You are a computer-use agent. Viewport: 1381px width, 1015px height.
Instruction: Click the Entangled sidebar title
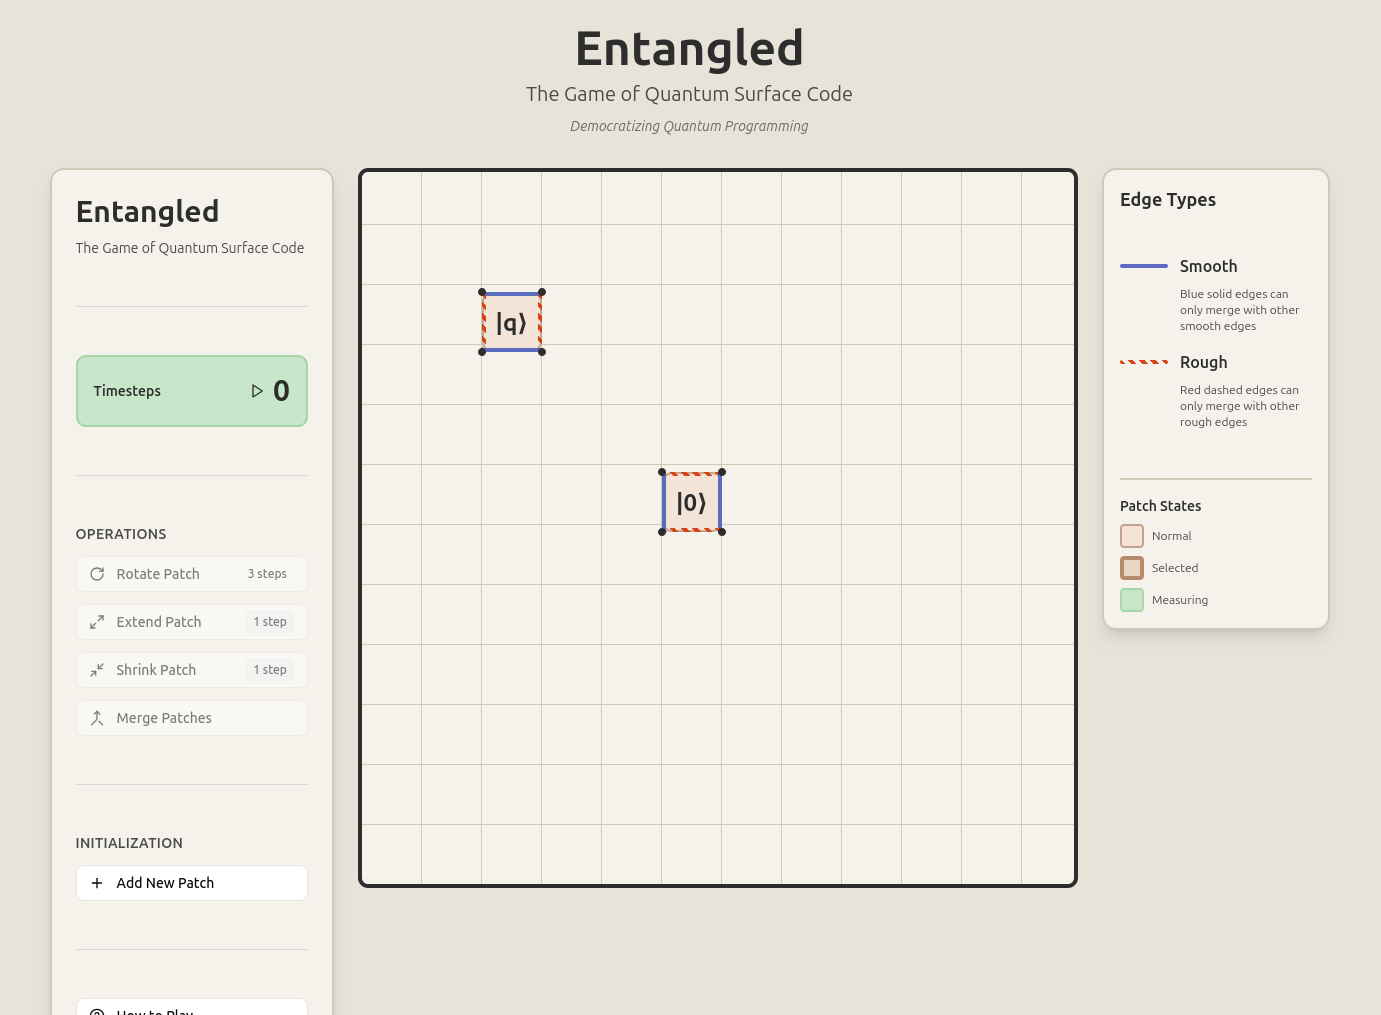(x=147, y=211)
